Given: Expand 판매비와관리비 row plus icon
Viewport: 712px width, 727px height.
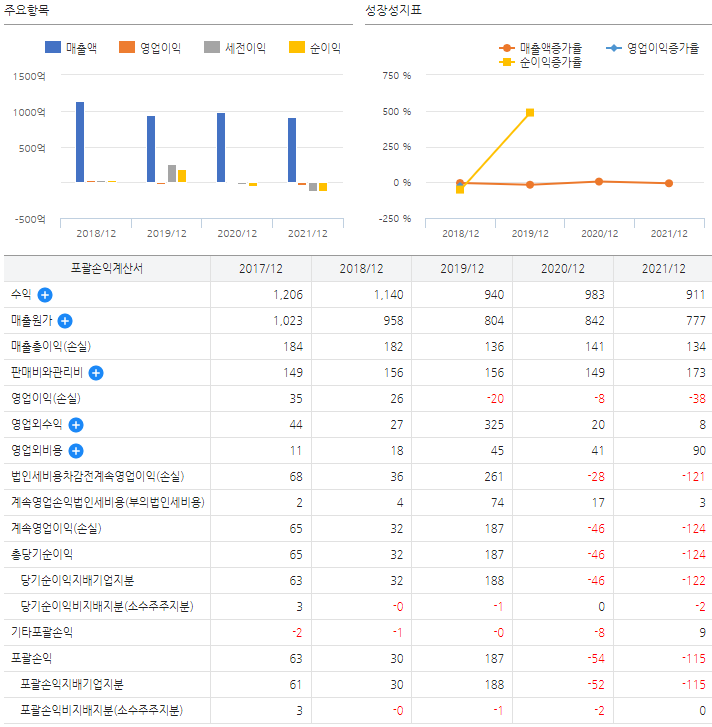Looking at the screenshot, I should coord(96,373).
